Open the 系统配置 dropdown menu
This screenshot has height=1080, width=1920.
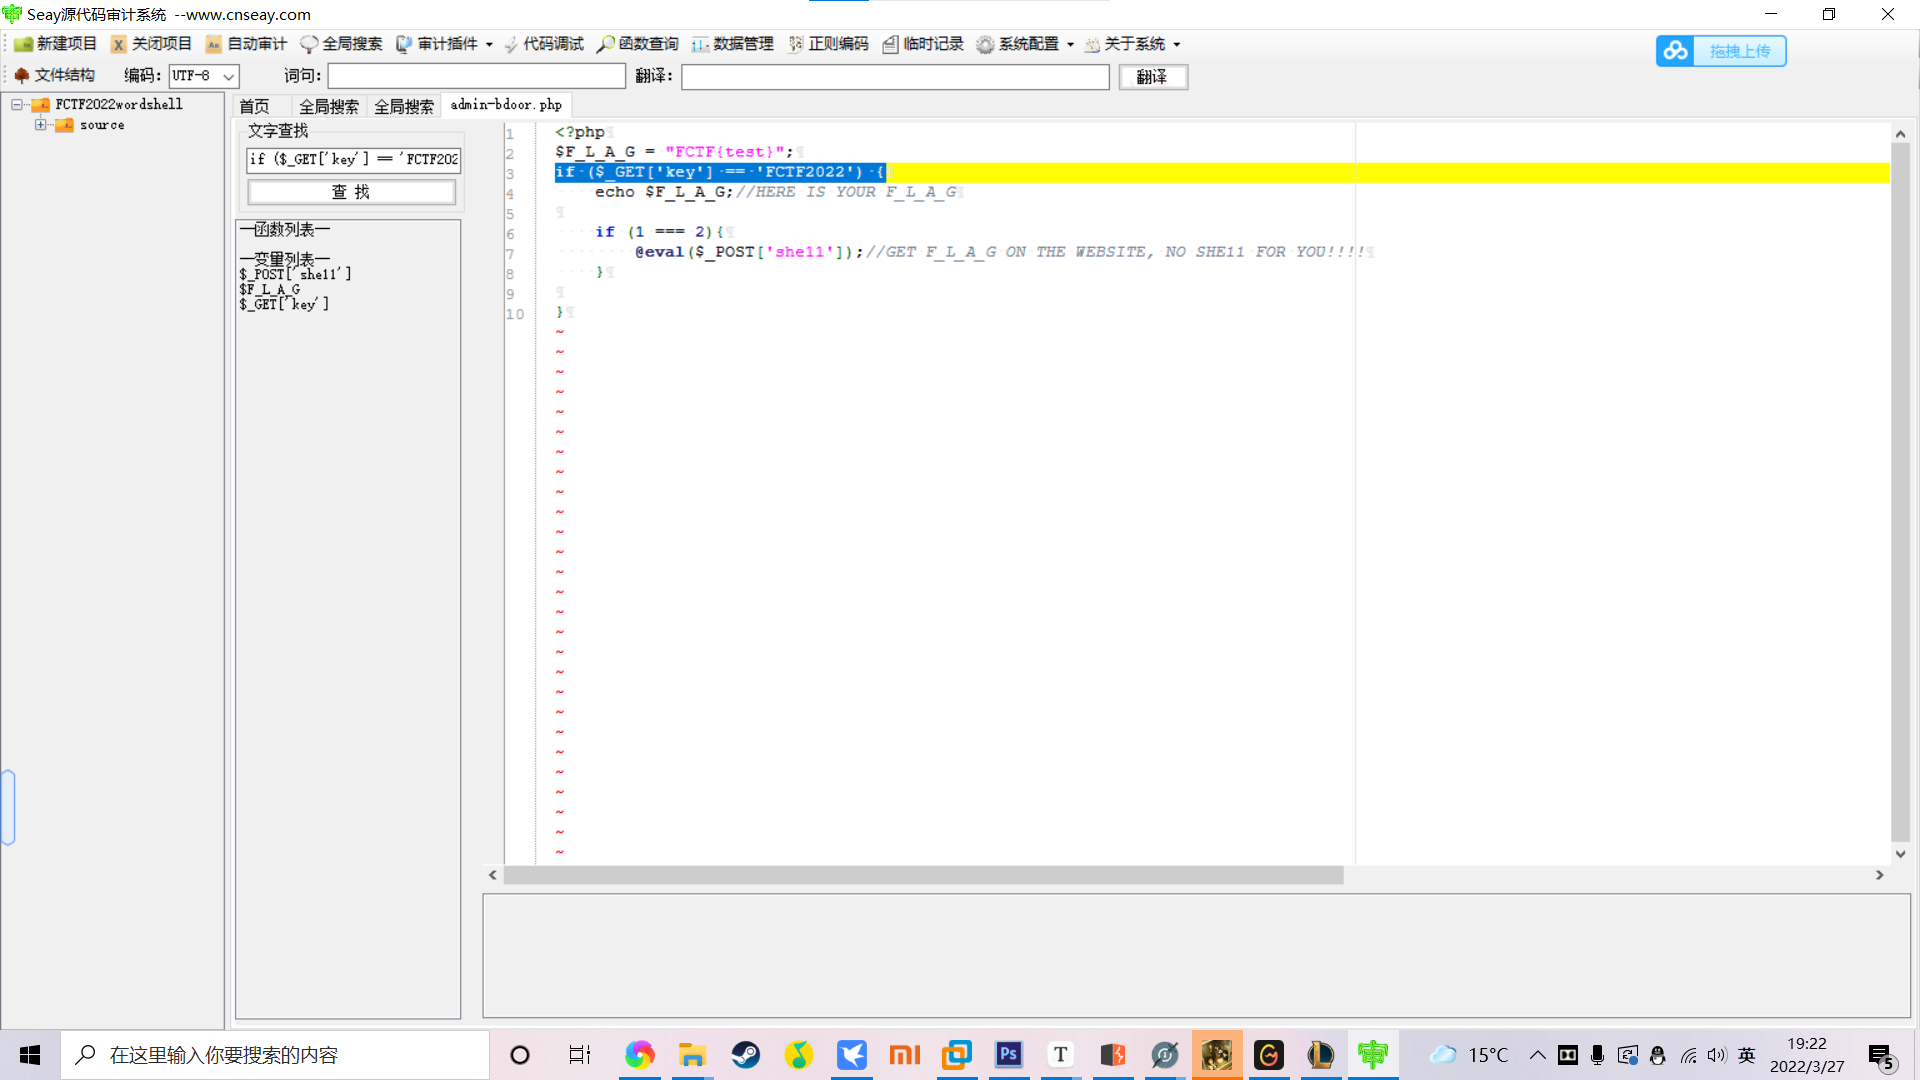tap(1028, 43)
